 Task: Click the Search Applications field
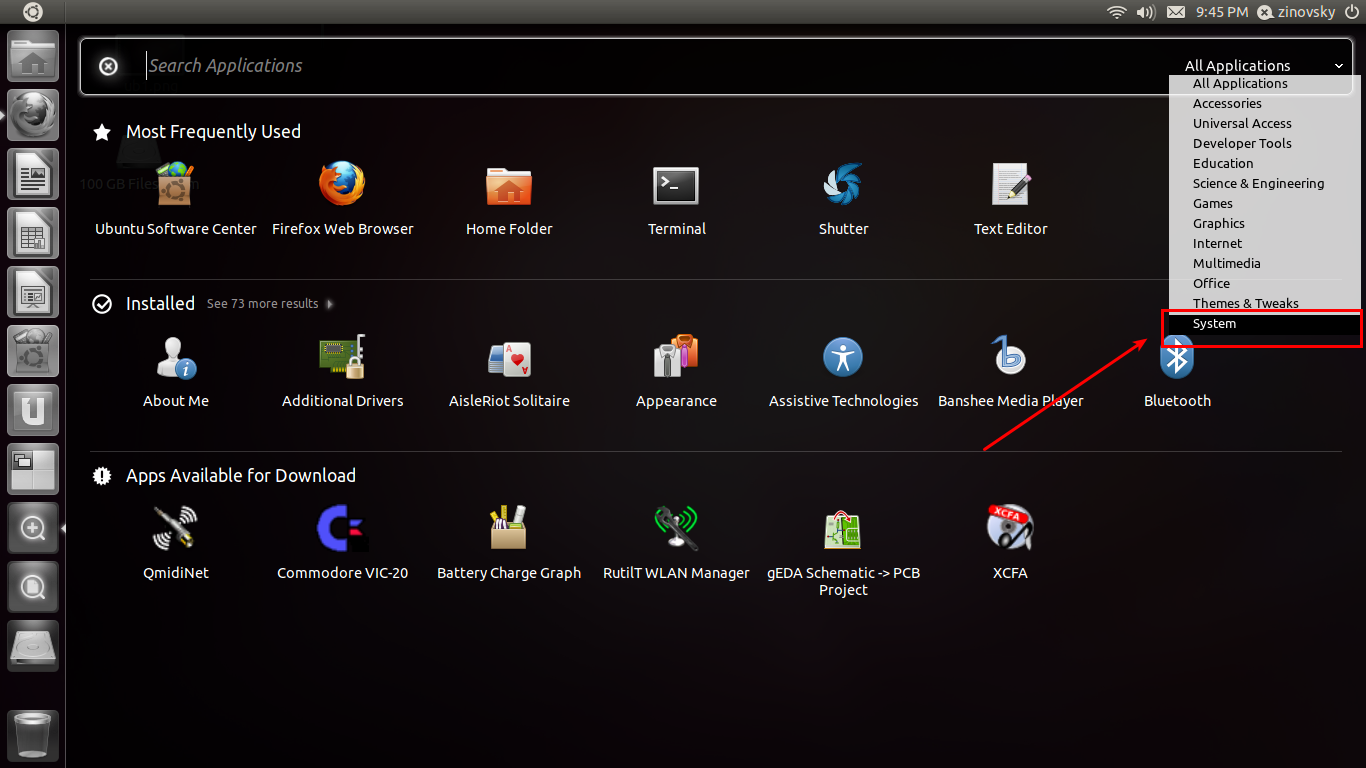640,66
